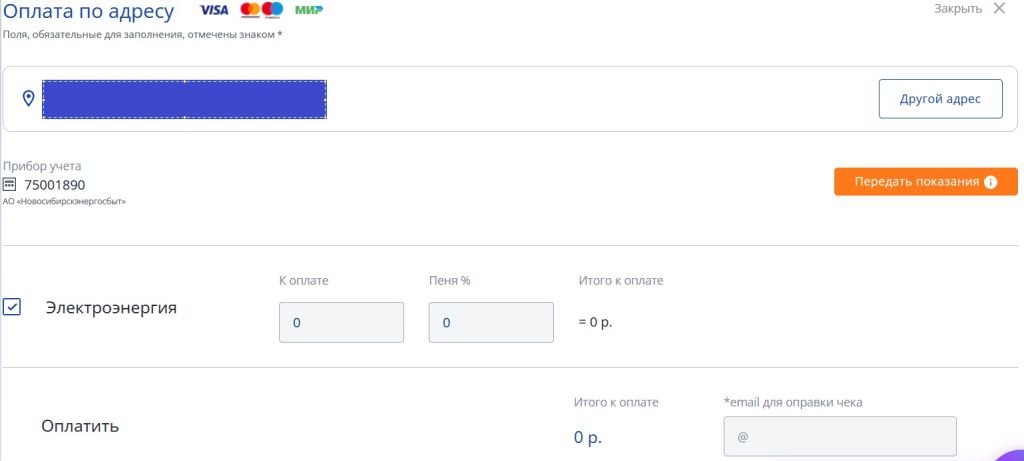Click the Оплатить label
1024x461 pixels.
(80, 426)
